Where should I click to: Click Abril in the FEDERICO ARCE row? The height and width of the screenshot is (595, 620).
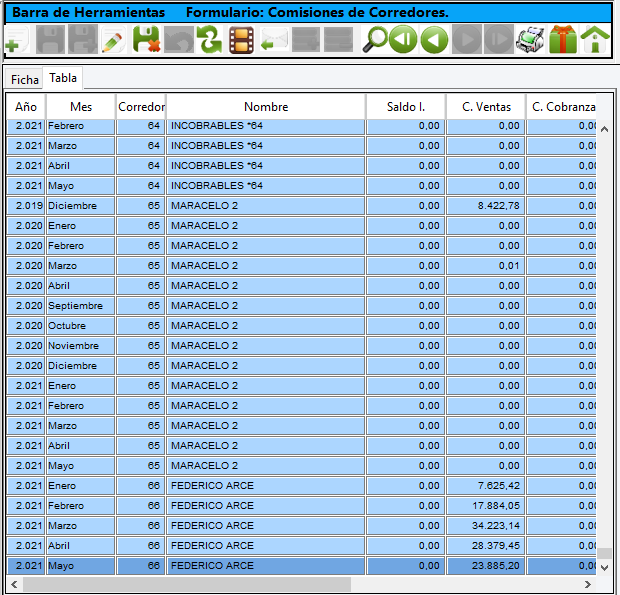81,546
